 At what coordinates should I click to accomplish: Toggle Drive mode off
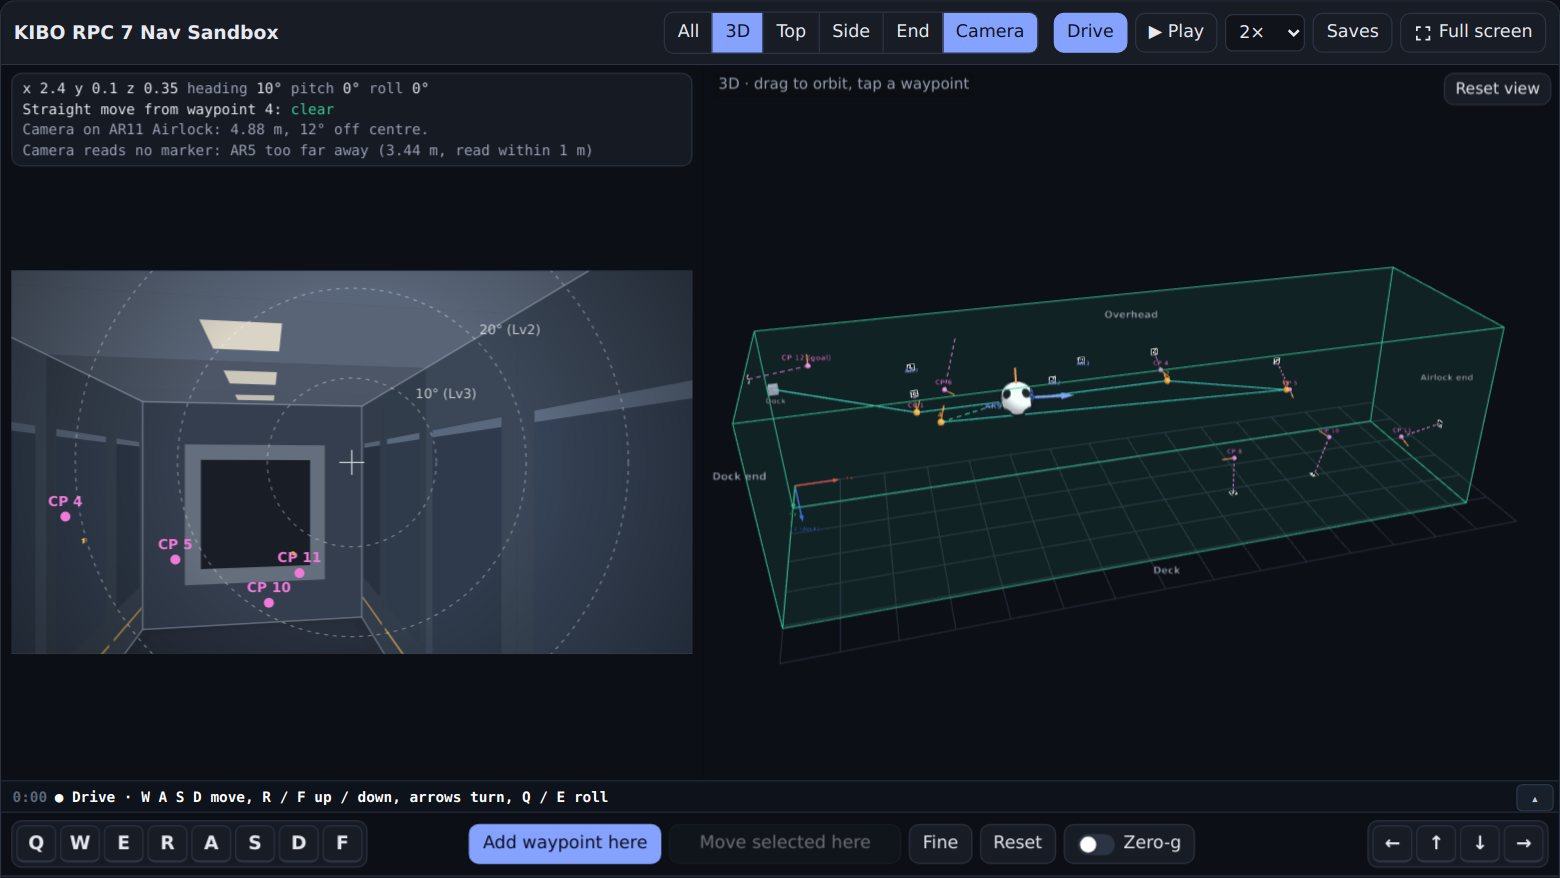1090,32
